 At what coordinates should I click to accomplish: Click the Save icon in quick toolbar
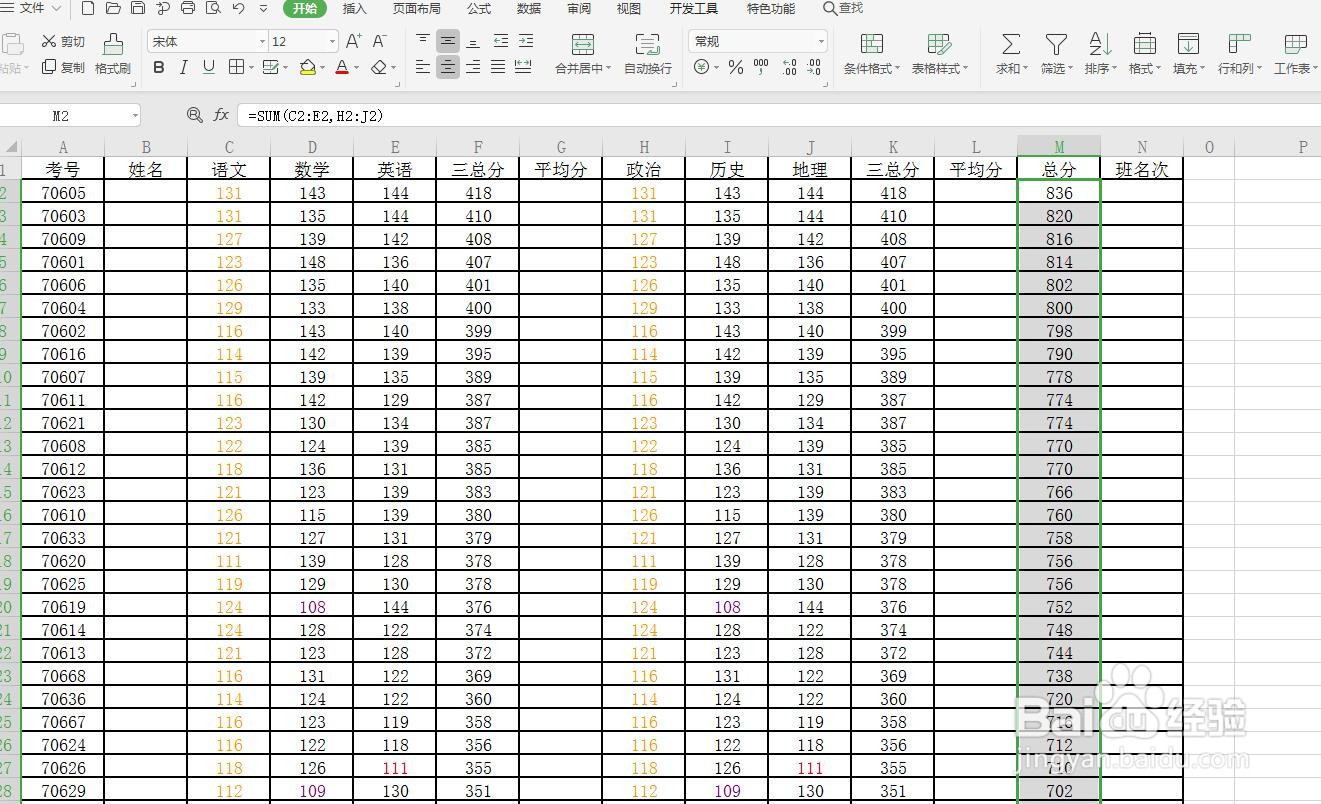coord(138,9)
